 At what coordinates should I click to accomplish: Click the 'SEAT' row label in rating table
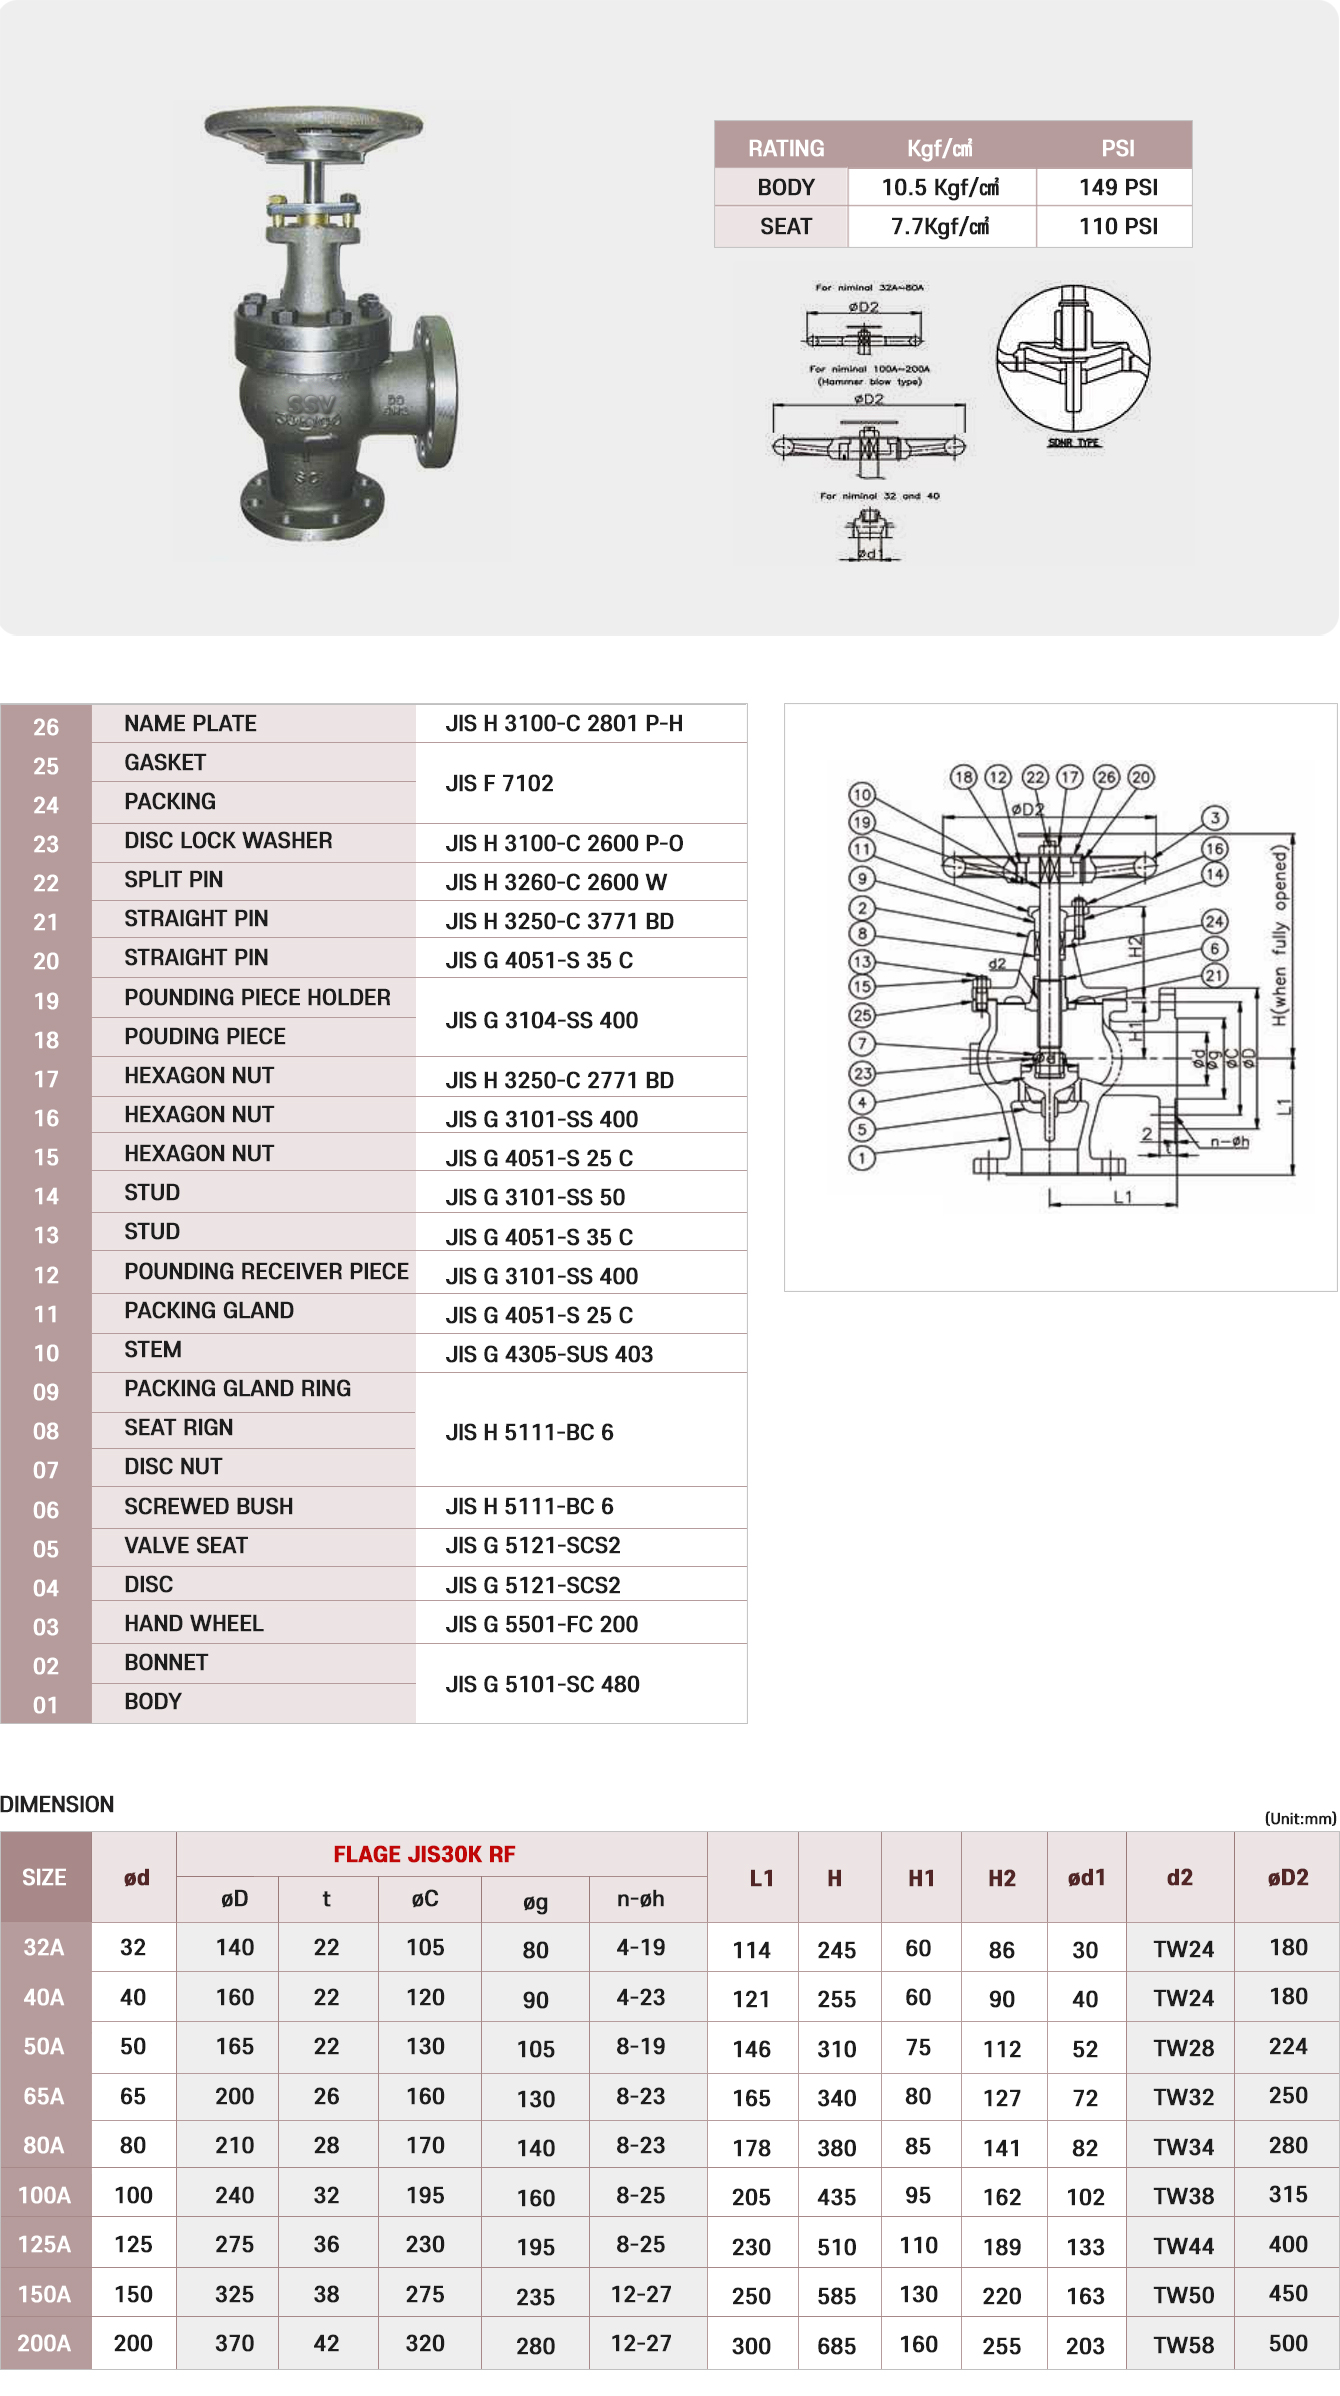(786, 227)
